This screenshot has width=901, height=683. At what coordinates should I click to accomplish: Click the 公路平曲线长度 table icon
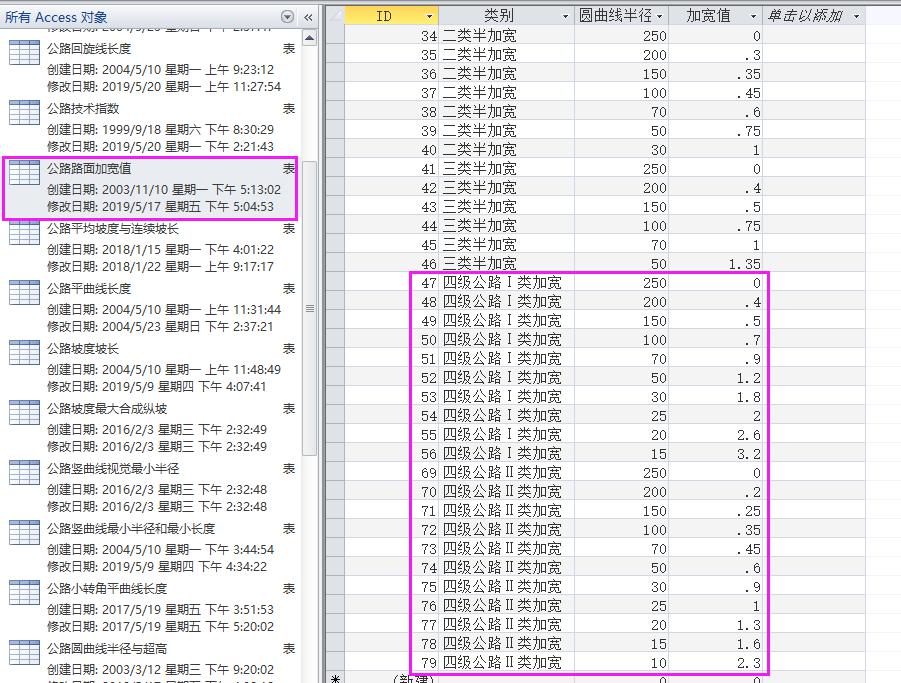24,293
